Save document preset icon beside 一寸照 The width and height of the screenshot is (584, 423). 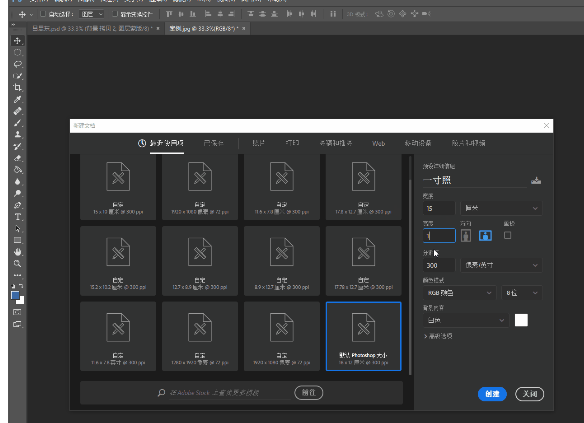tap(536, 181)
